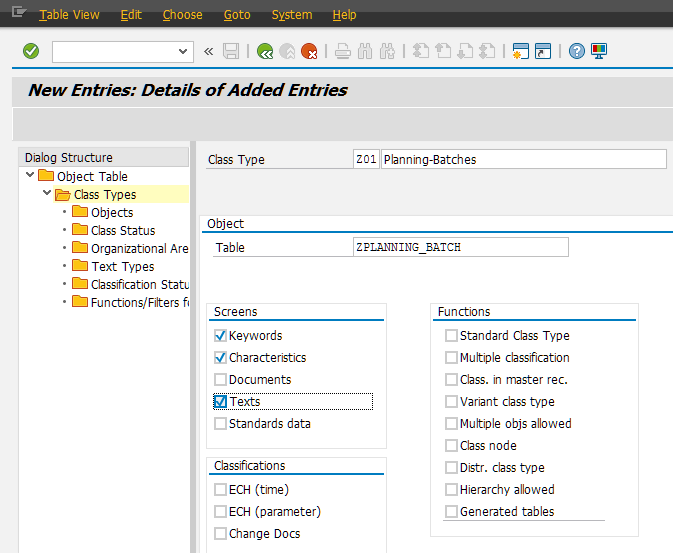The height and width of the screenshot is (553, 673).
Task: Click the Save diskette icon
Action: pyautogui.click(x=231, y=51)
